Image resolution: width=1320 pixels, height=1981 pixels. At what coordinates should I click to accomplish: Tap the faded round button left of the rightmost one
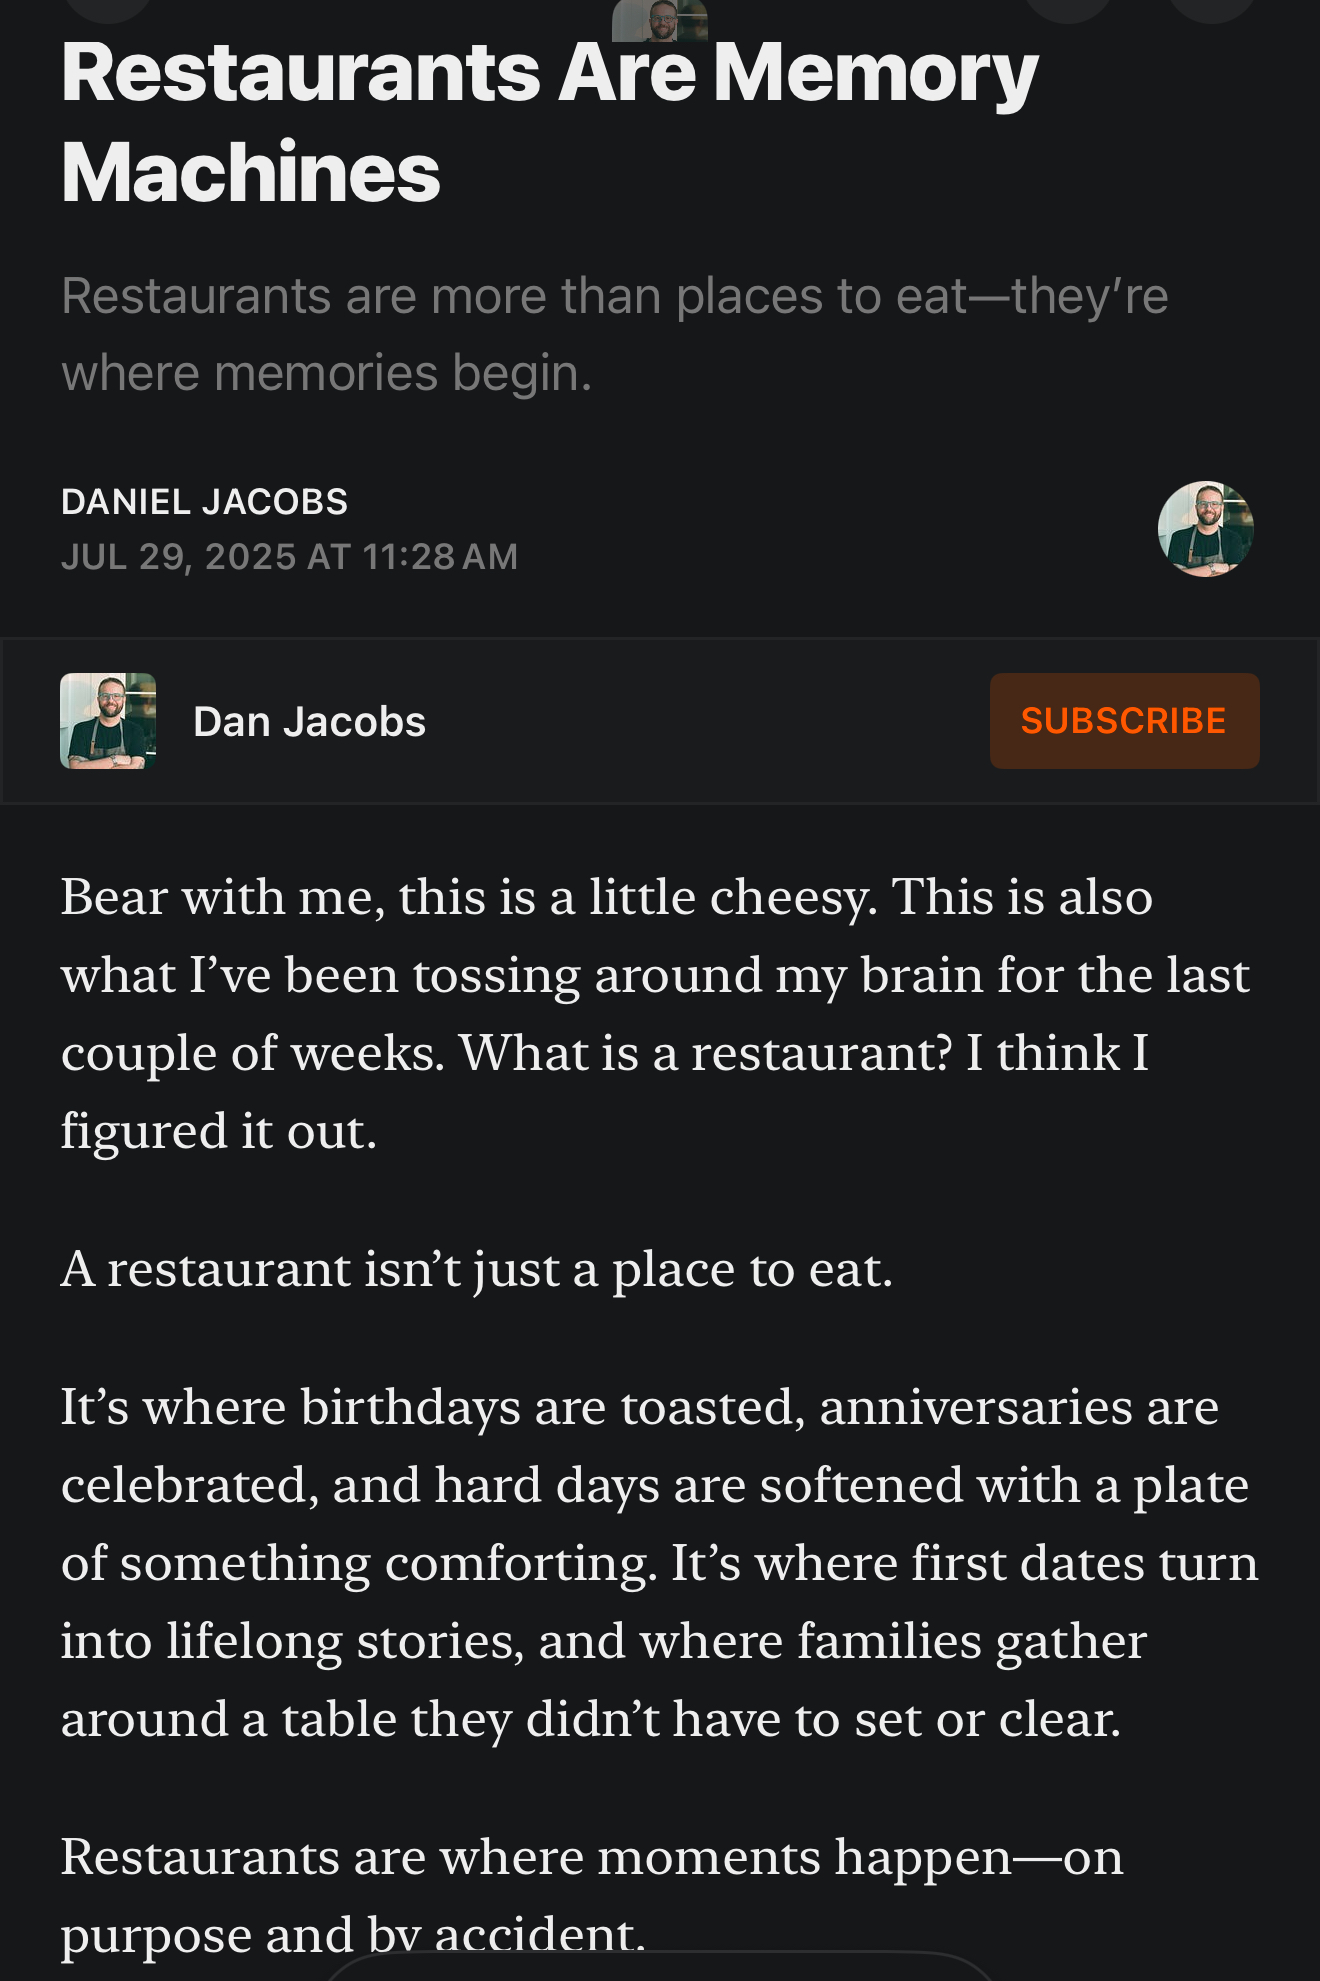[1068, 10]
